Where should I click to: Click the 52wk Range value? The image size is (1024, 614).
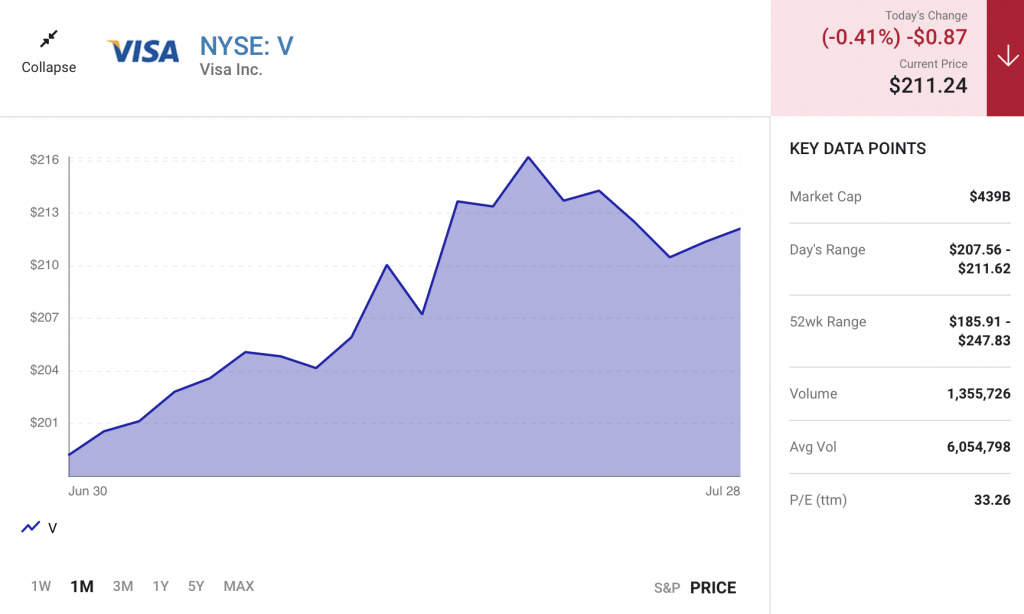point(980,331)
